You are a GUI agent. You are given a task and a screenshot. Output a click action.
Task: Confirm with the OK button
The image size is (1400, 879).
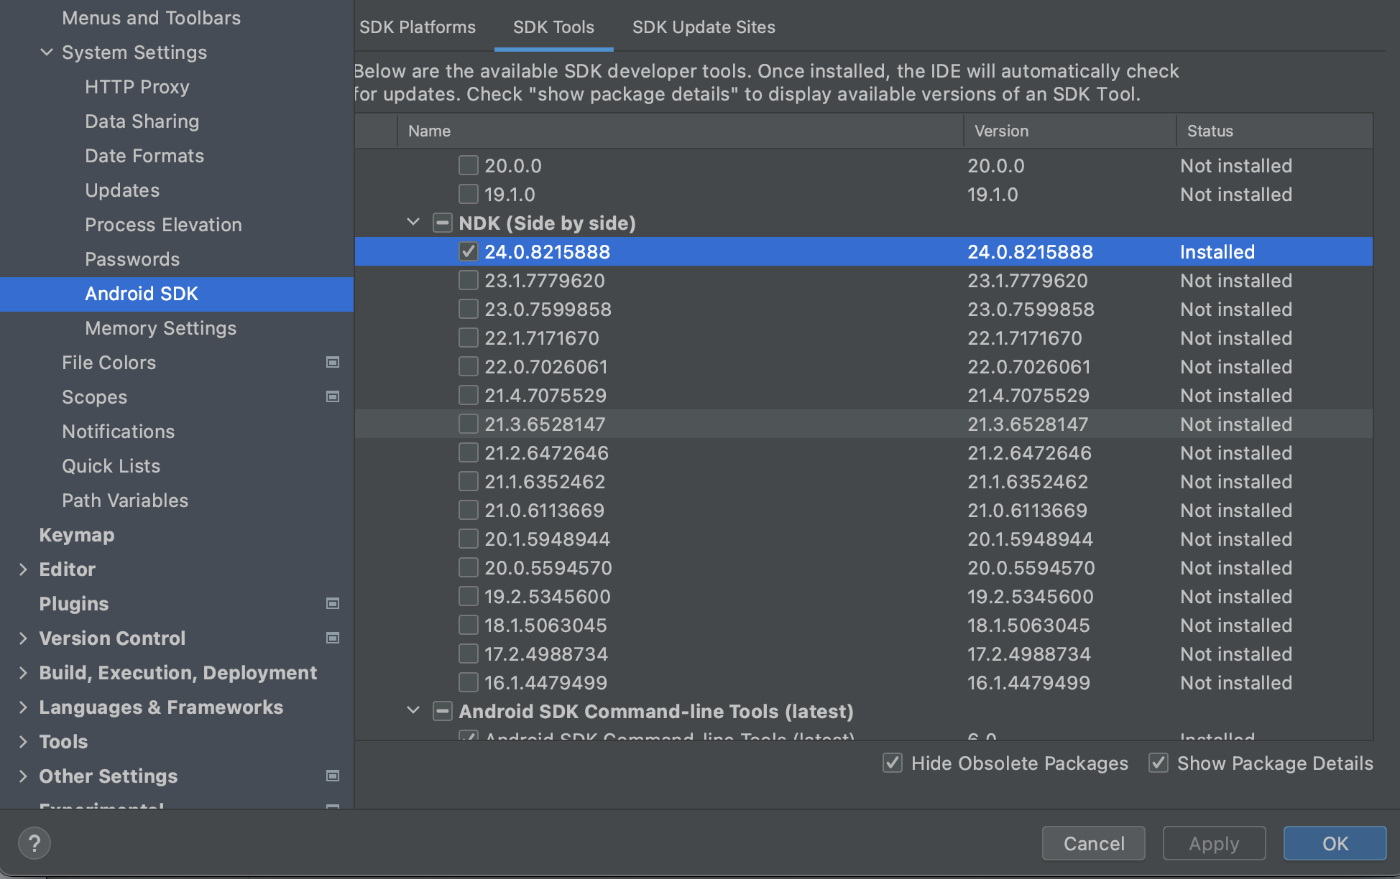tap(1335, 843)
